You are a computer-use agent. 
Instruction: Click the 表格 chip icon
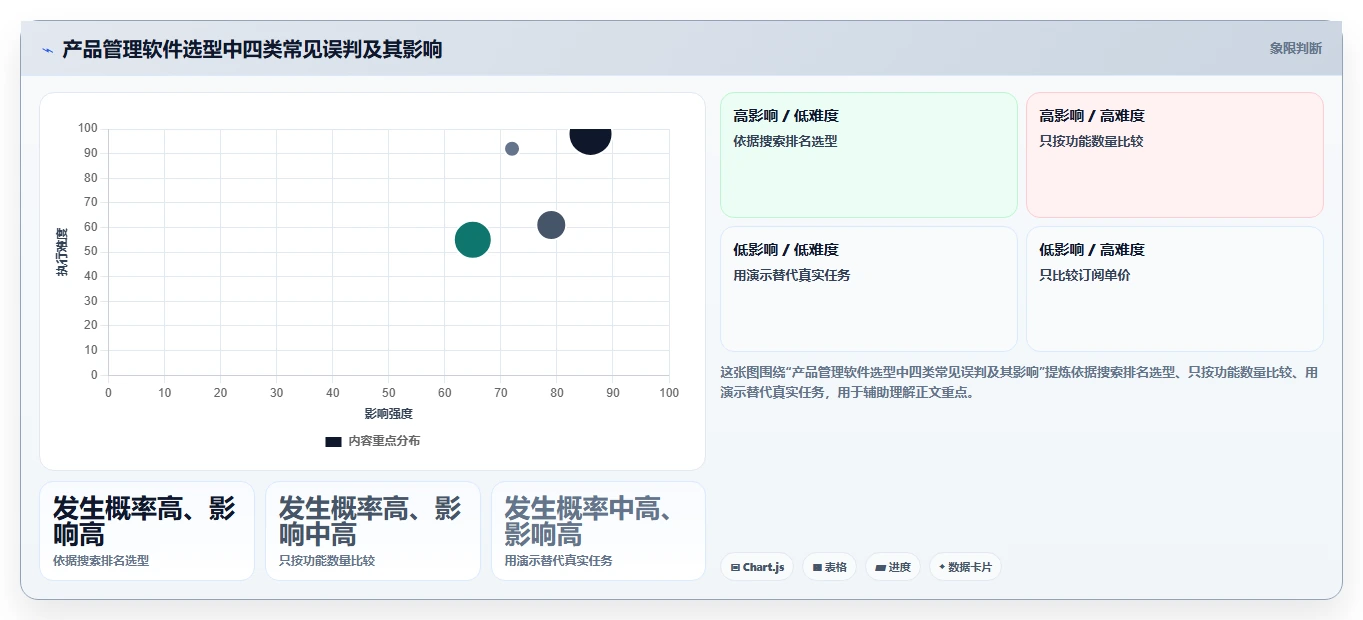point(817,567)
